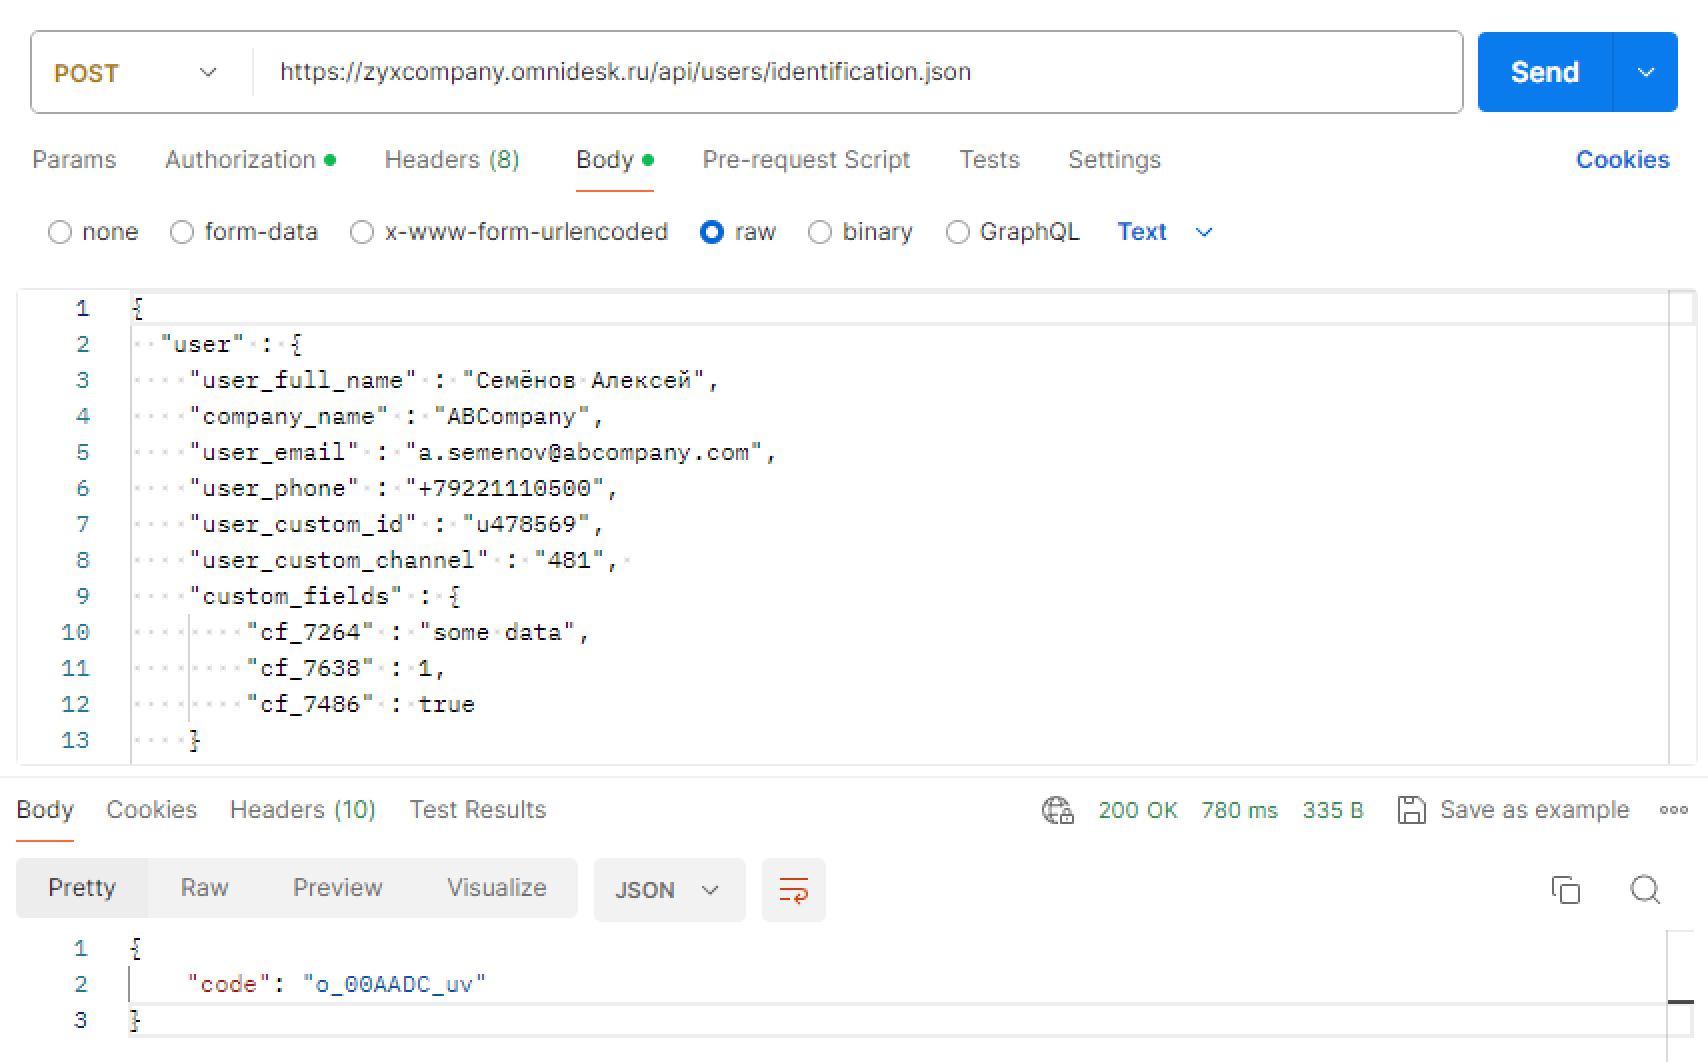Open the JSON format dropdown
Viewport: 1708px width, 1062px height.
coord(669,890)
